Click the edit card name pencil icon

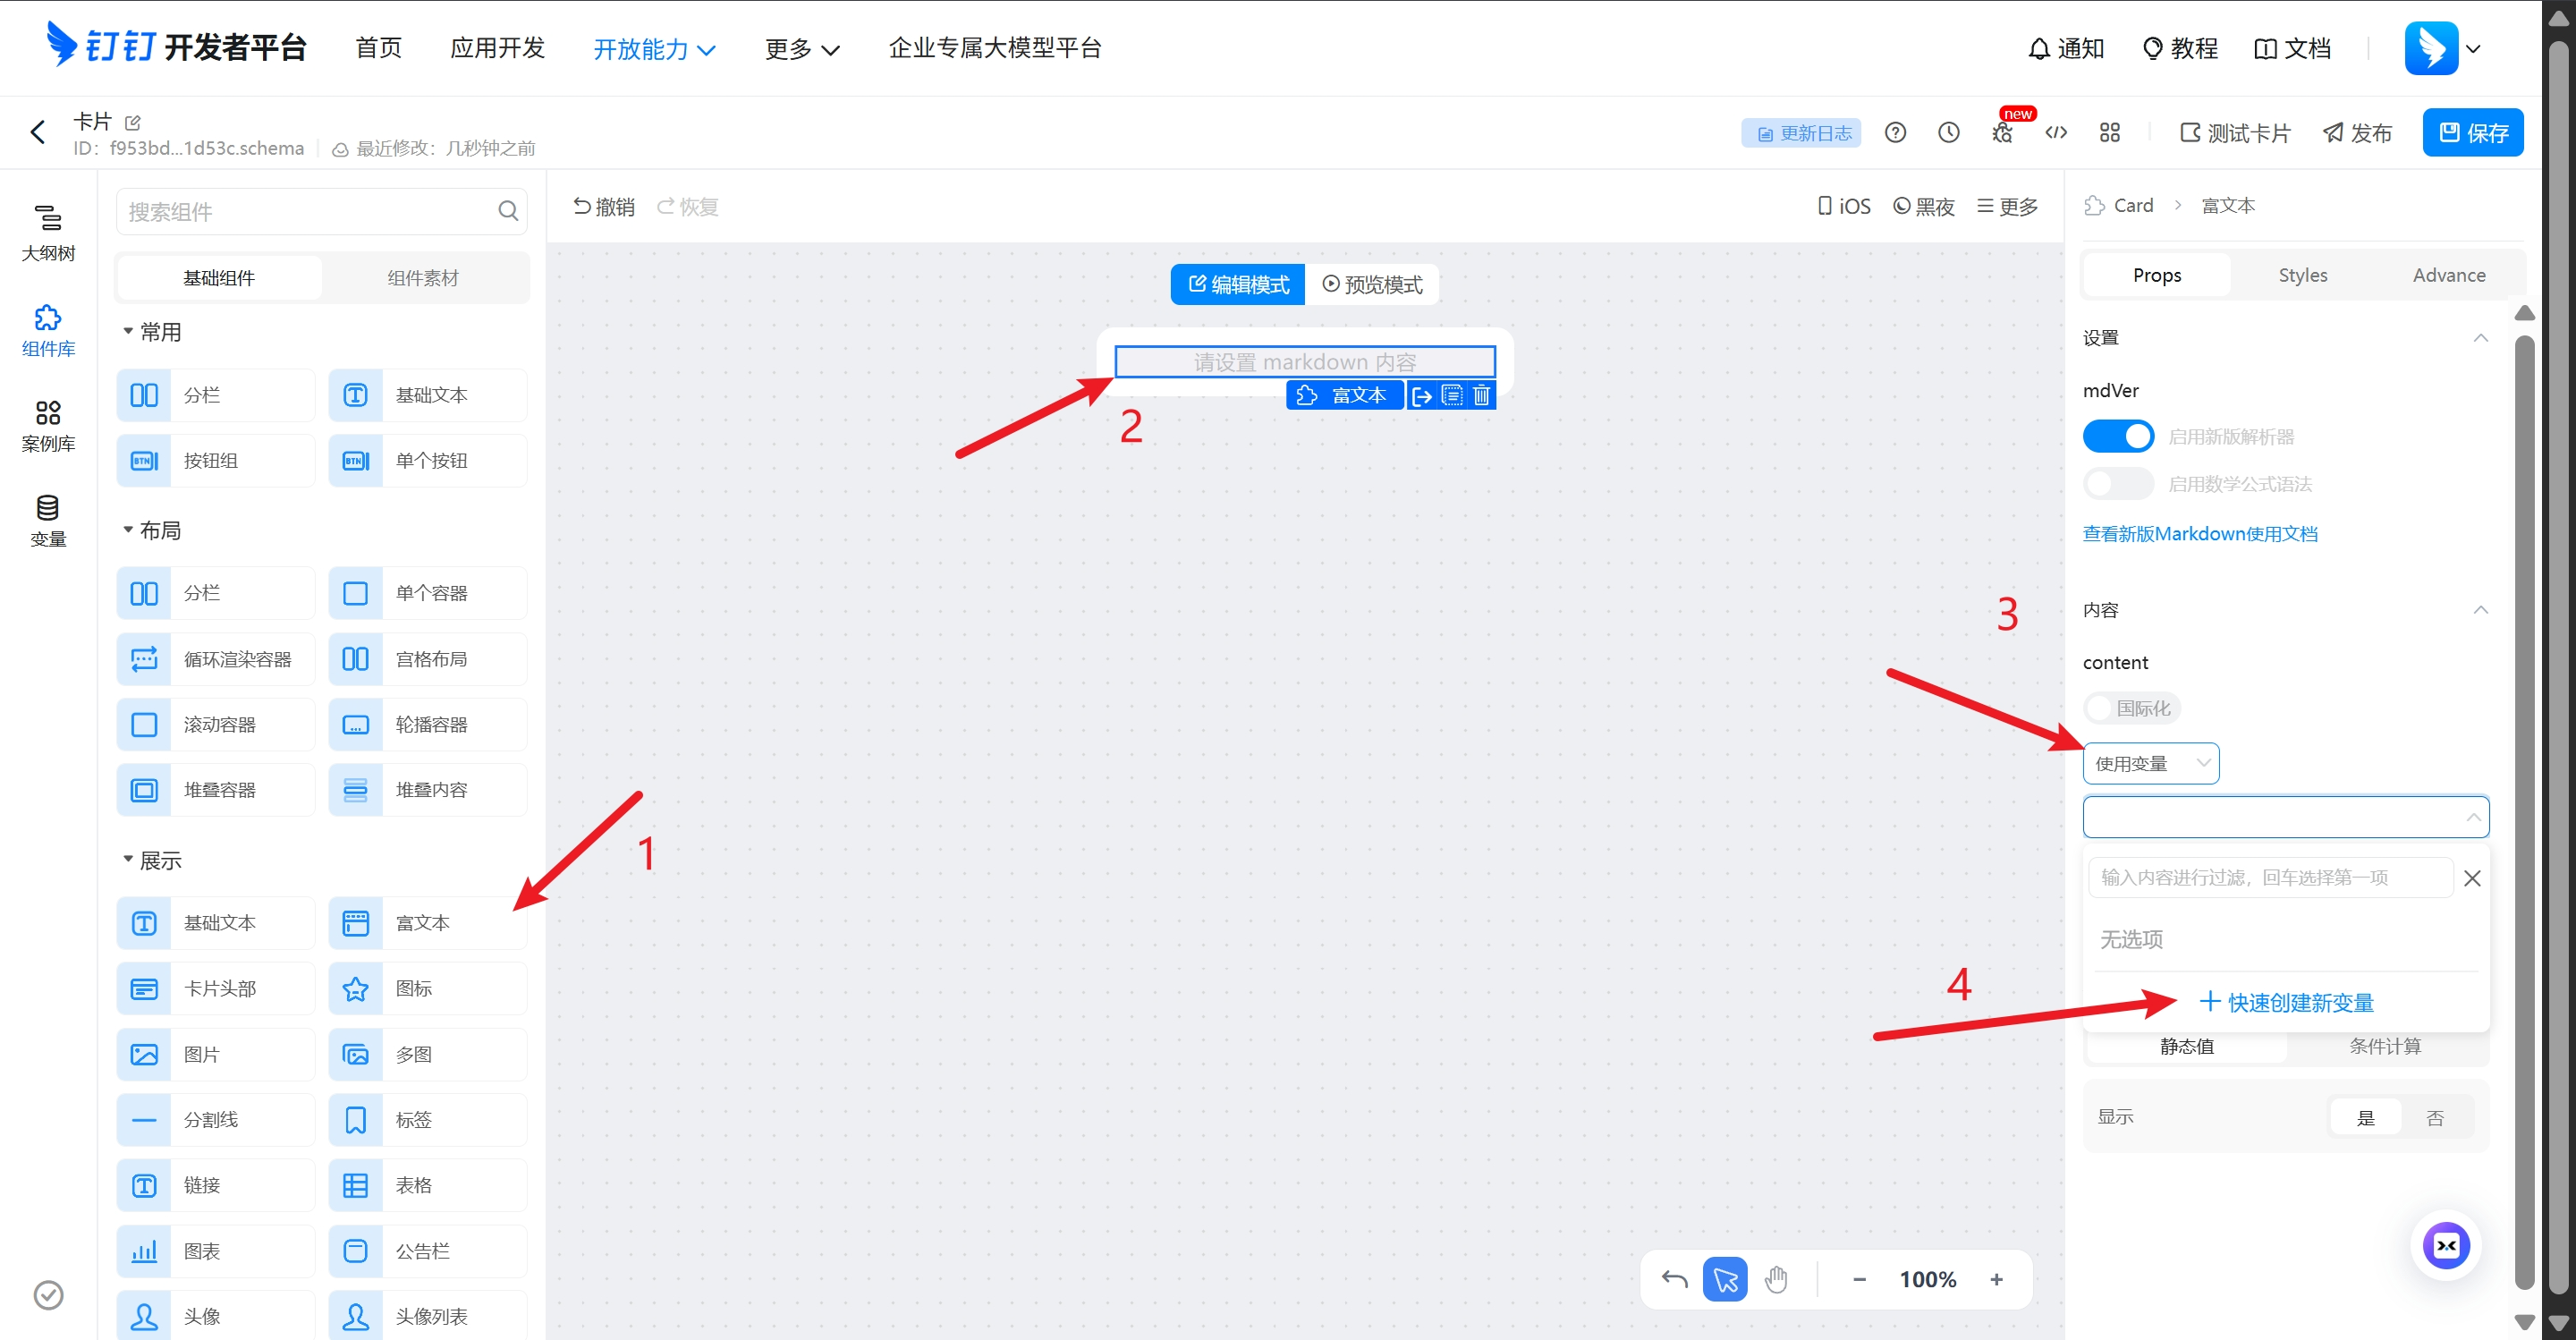133,122
